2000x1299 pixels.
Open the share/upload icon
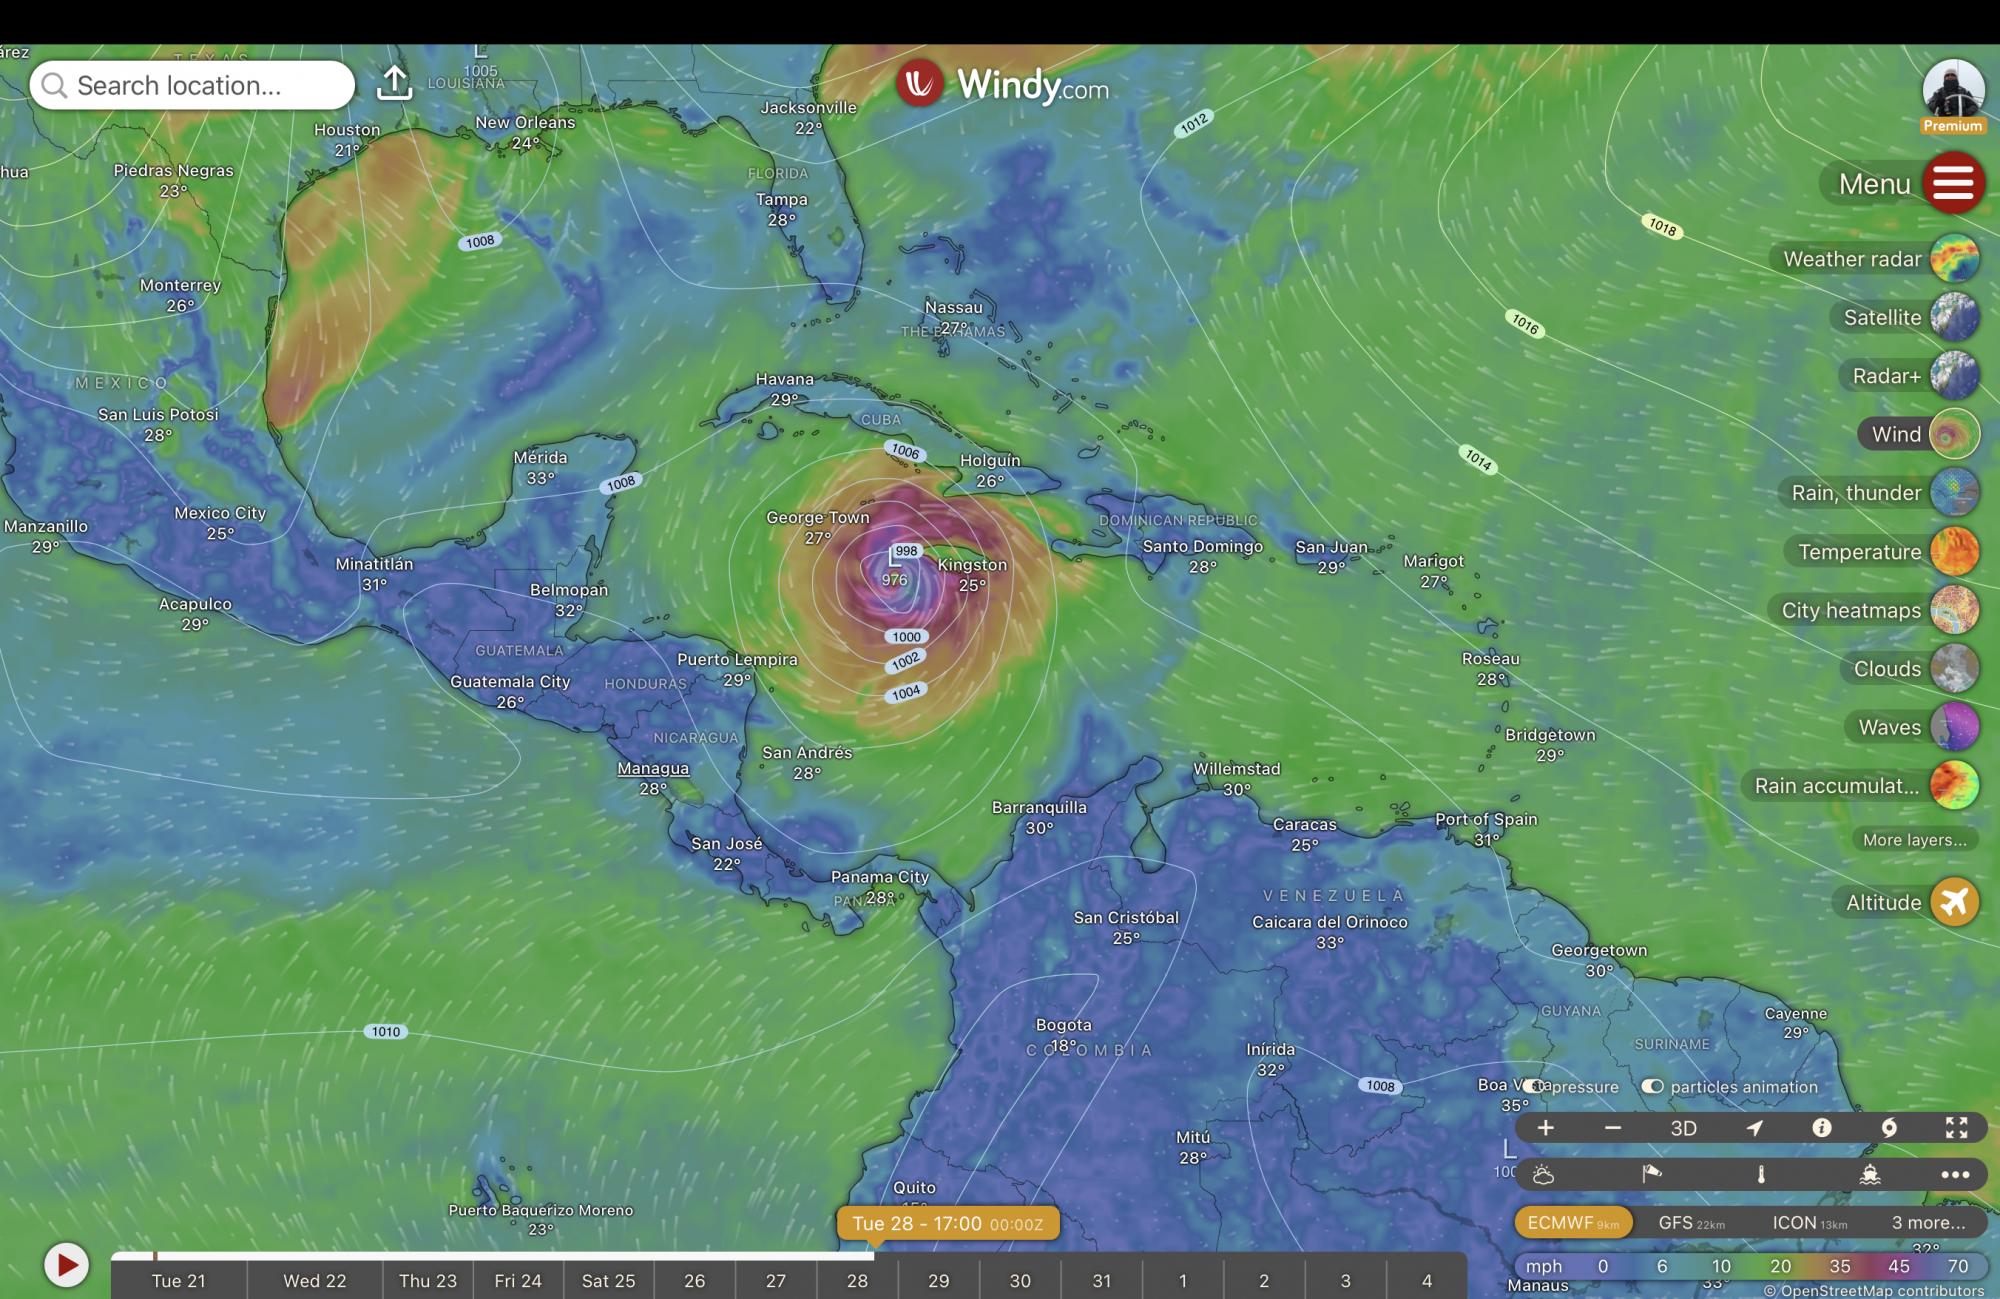pyautogui.click(x=394, y=84)
